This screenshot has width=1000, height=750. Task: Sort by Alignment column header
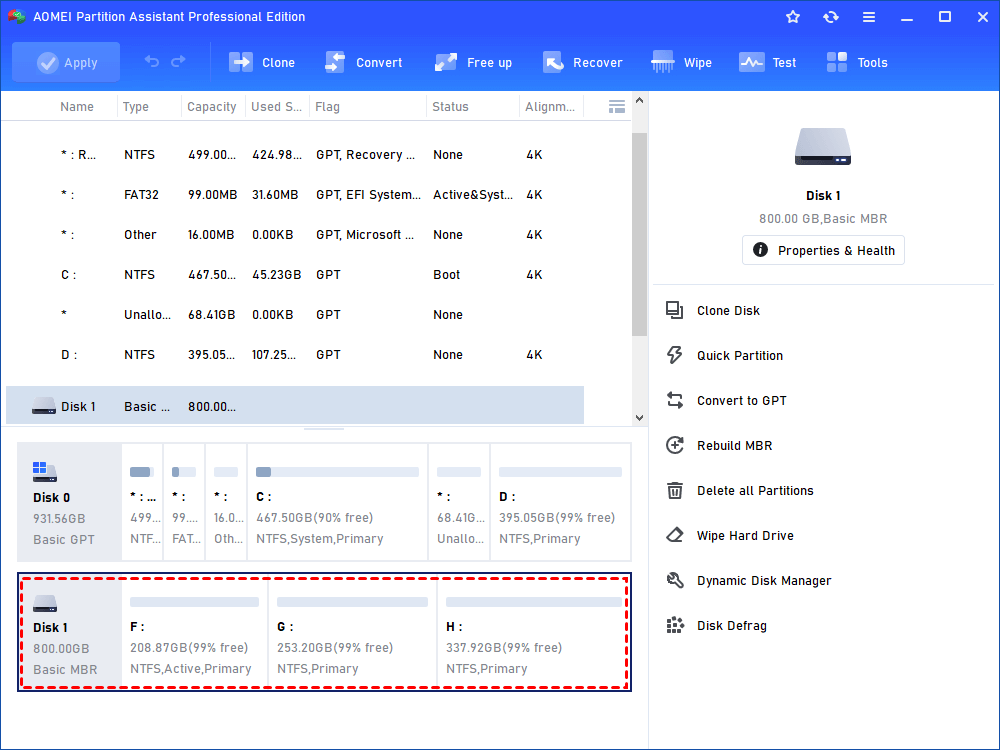coord(550,107)
